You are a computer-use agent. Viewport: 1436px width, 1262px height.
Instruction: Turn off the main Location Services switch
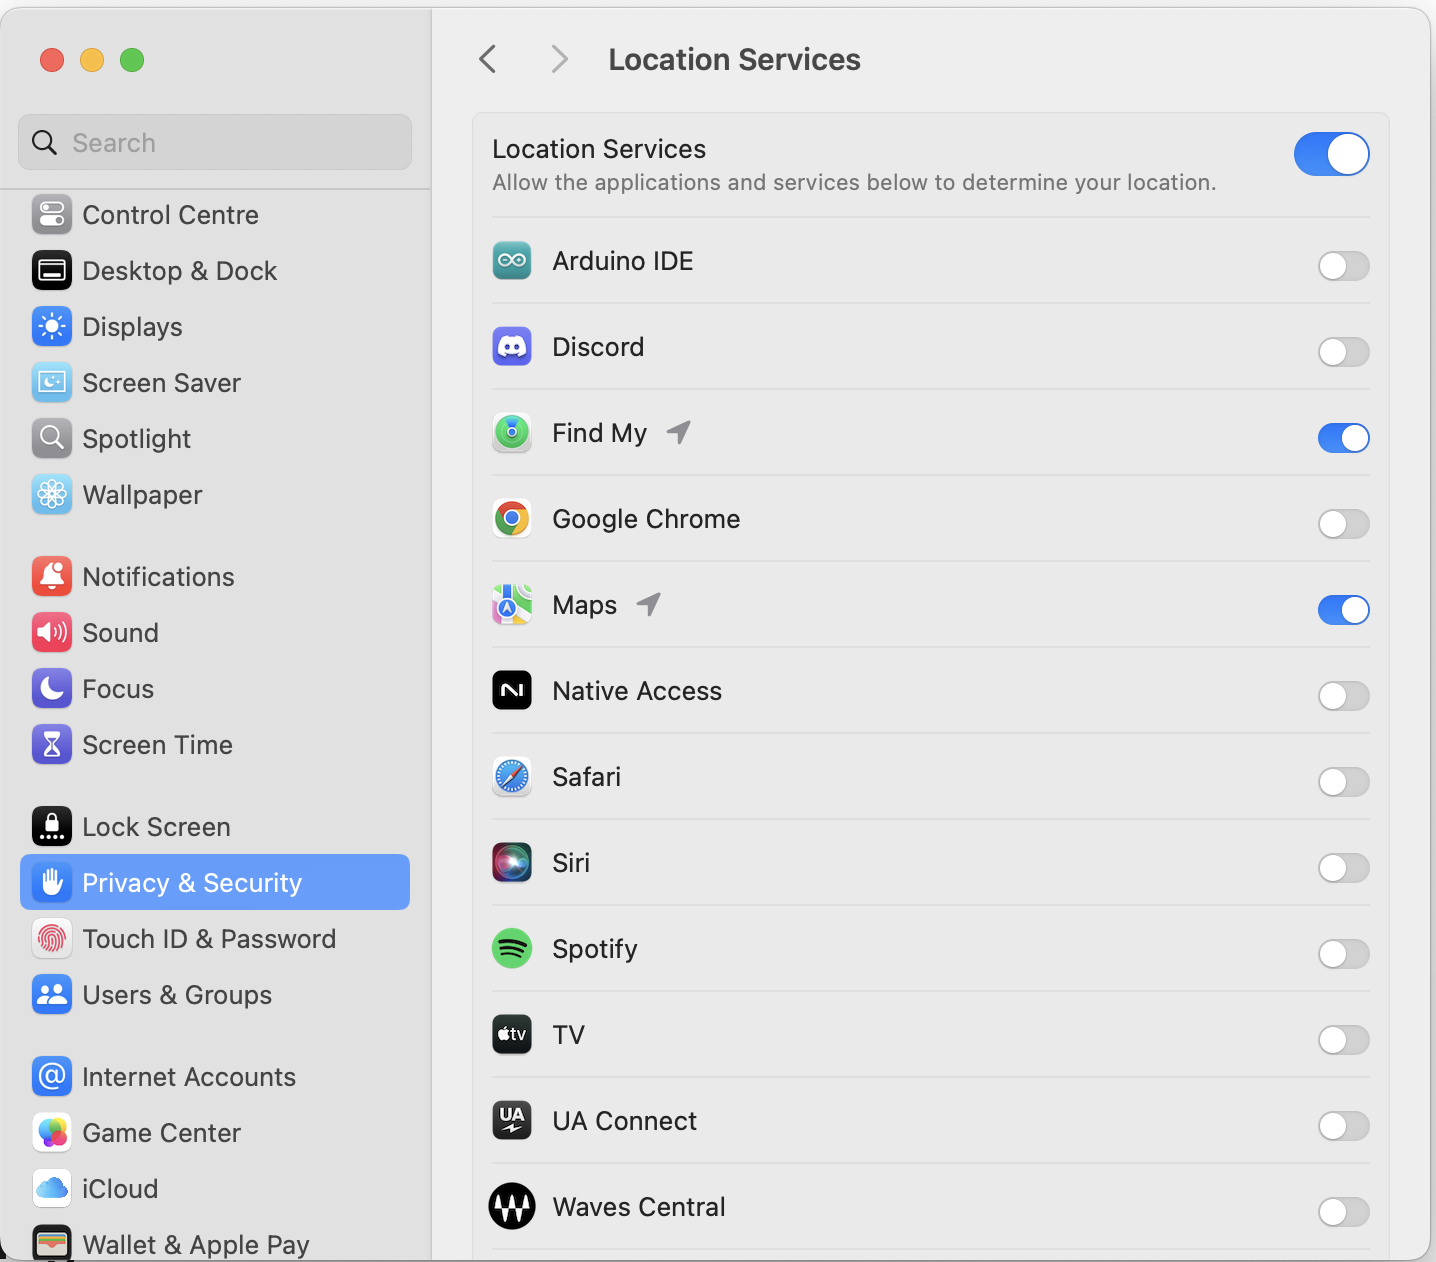pos(1331,154)
